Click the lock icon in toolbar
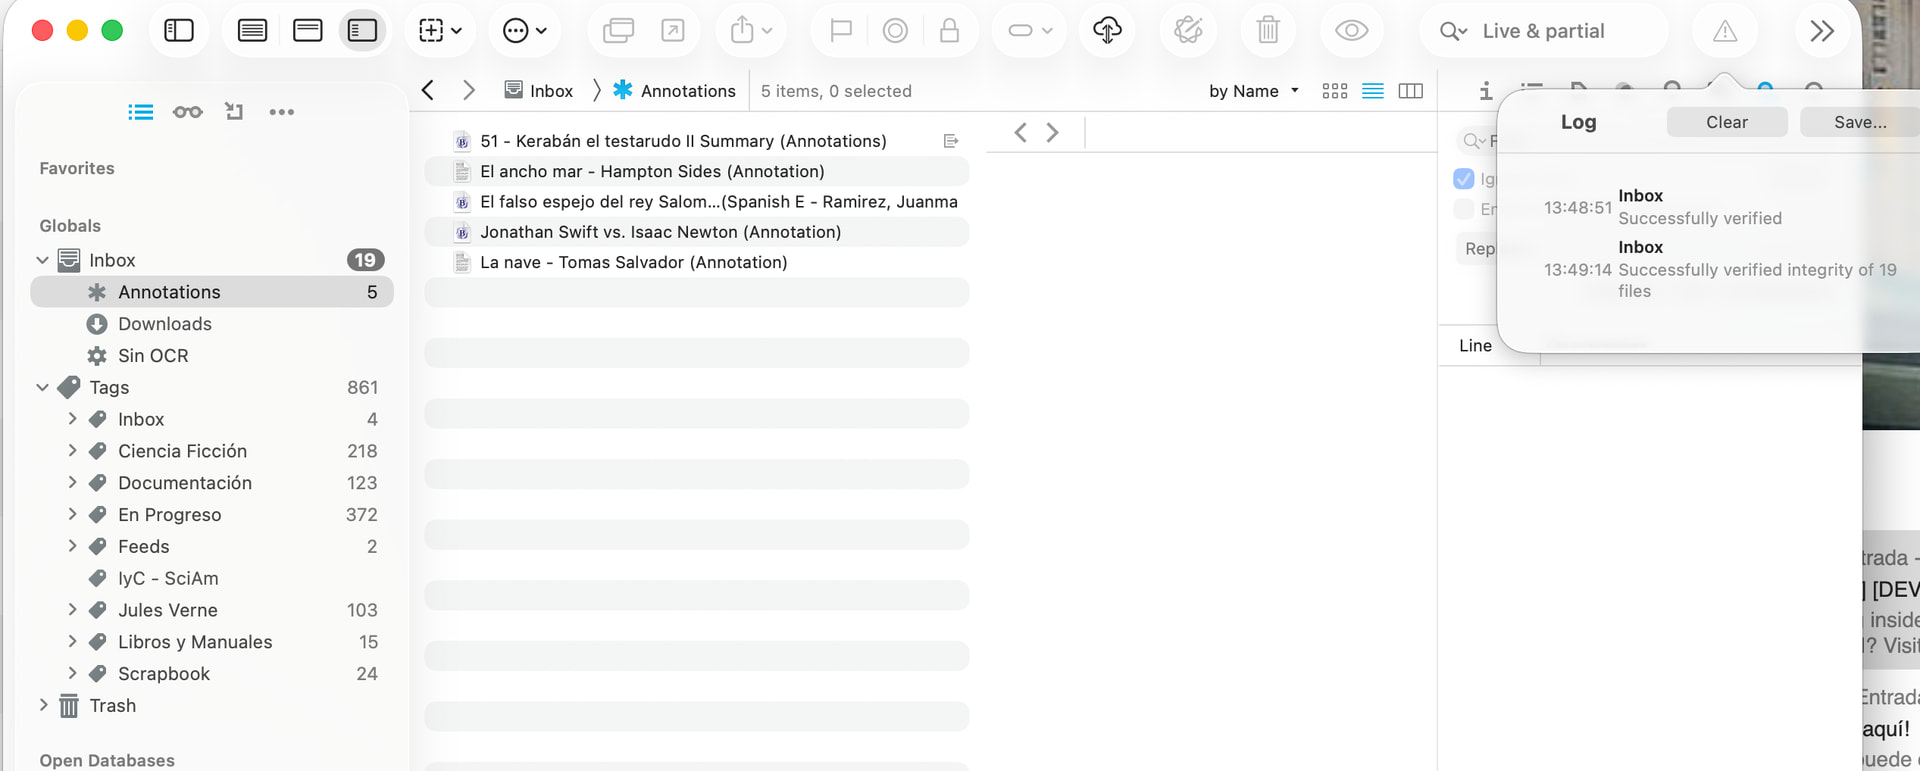 [x=949, y=31]
